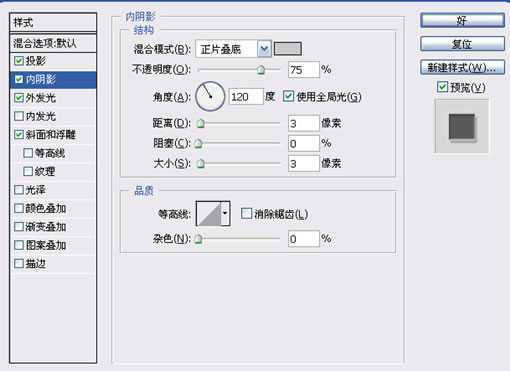Click the 大小 size value field

click(304, 164)
